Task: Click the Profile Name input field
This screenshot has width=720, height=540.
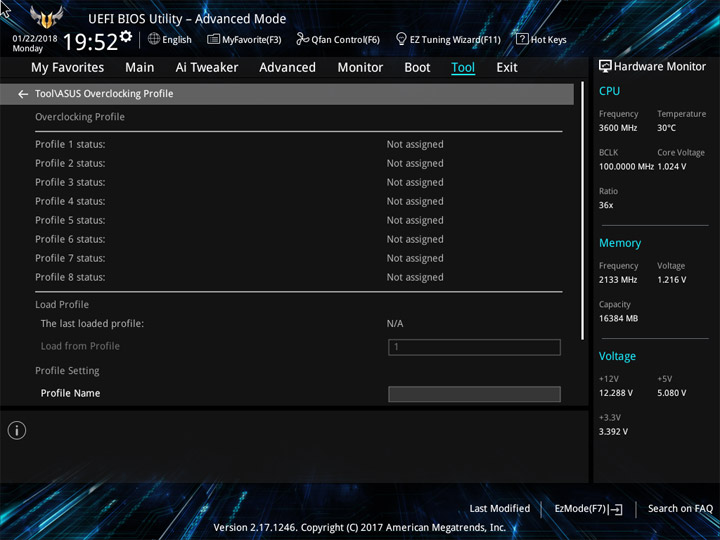Action: tap(474, 394)
